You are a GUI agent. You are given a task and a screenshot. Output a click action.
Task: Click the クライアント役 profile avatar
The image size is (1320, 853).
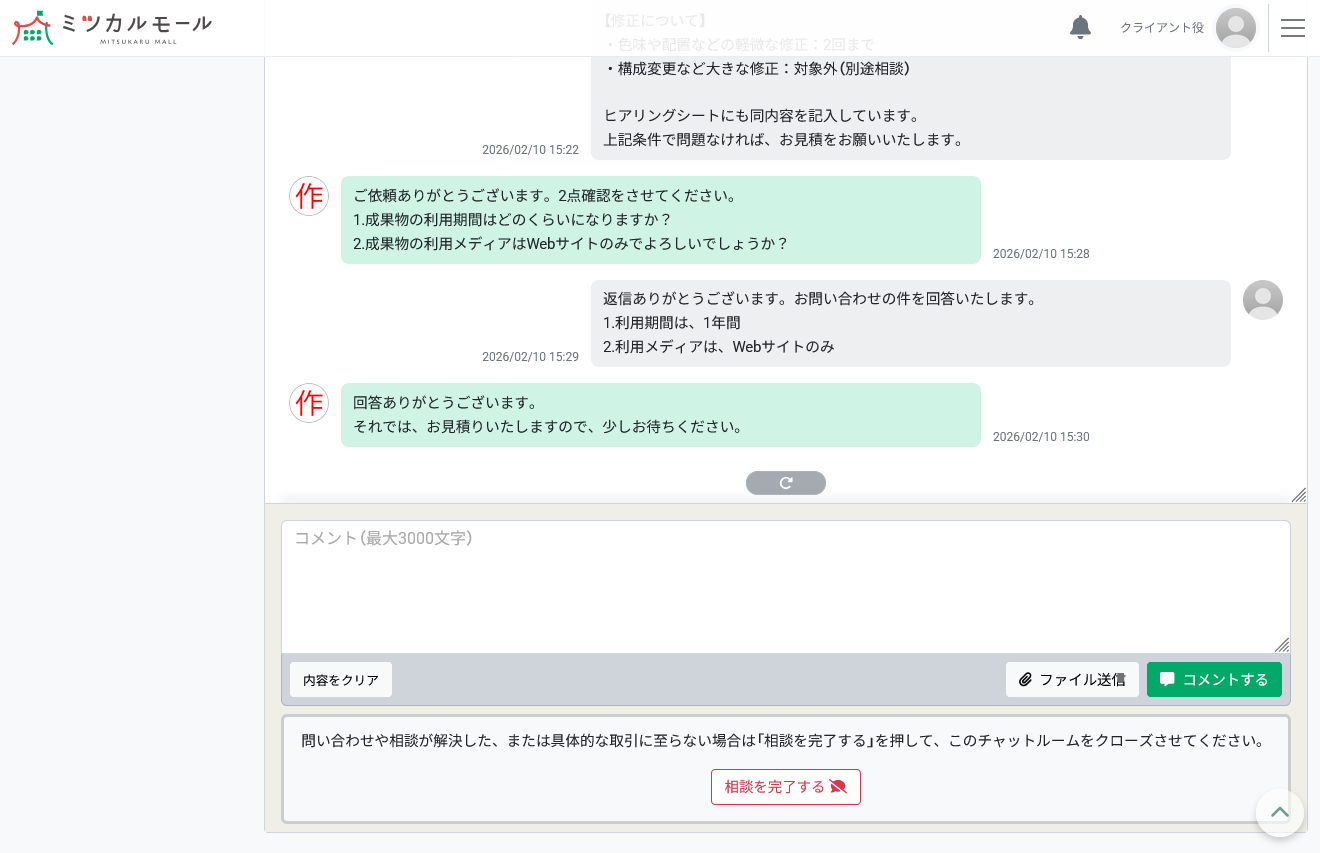1236,28
